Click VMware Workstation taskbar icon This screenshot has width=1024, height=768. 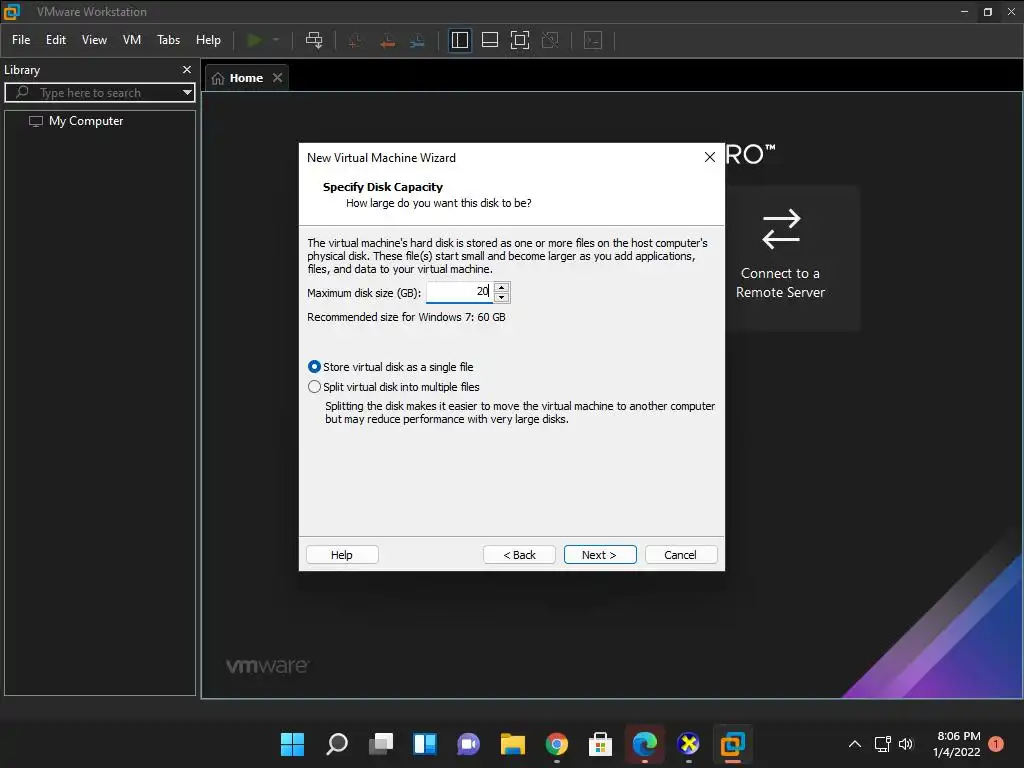[732, 744]
